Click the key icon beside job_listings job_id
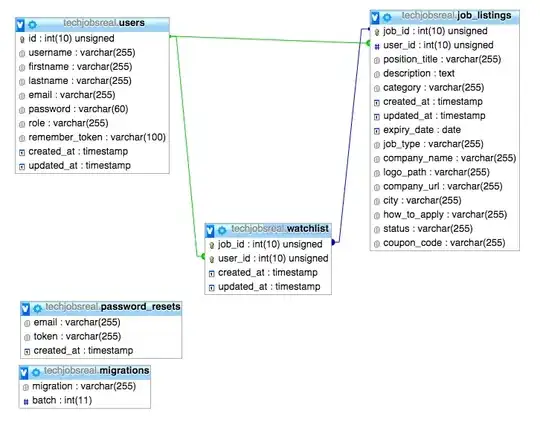This screenshot has height=425, width=540. [377, 32]
